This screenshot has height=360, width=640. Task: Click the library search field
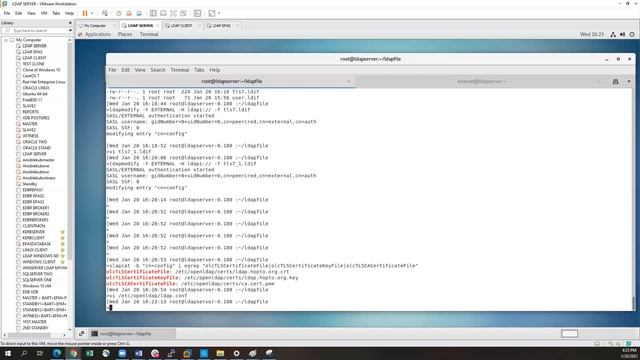[x=35, y=31]
